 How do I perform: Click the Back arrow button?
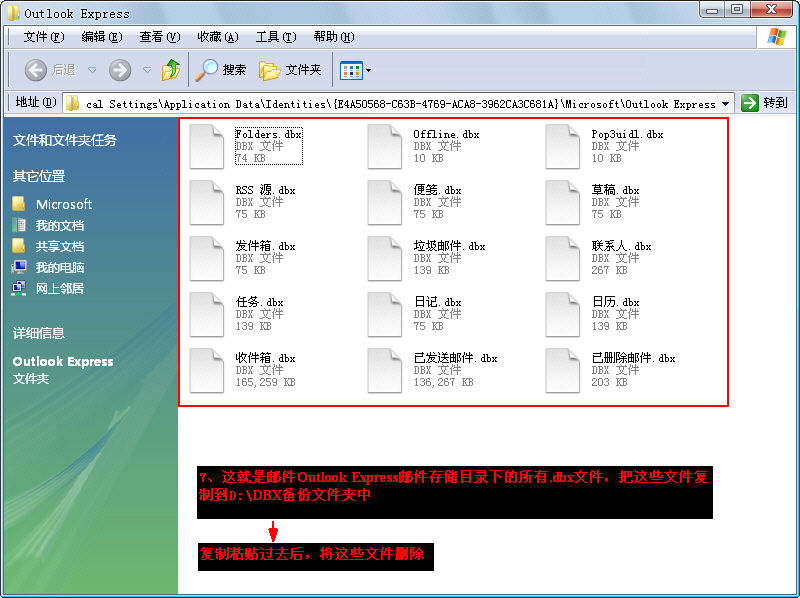click(36, 70)
